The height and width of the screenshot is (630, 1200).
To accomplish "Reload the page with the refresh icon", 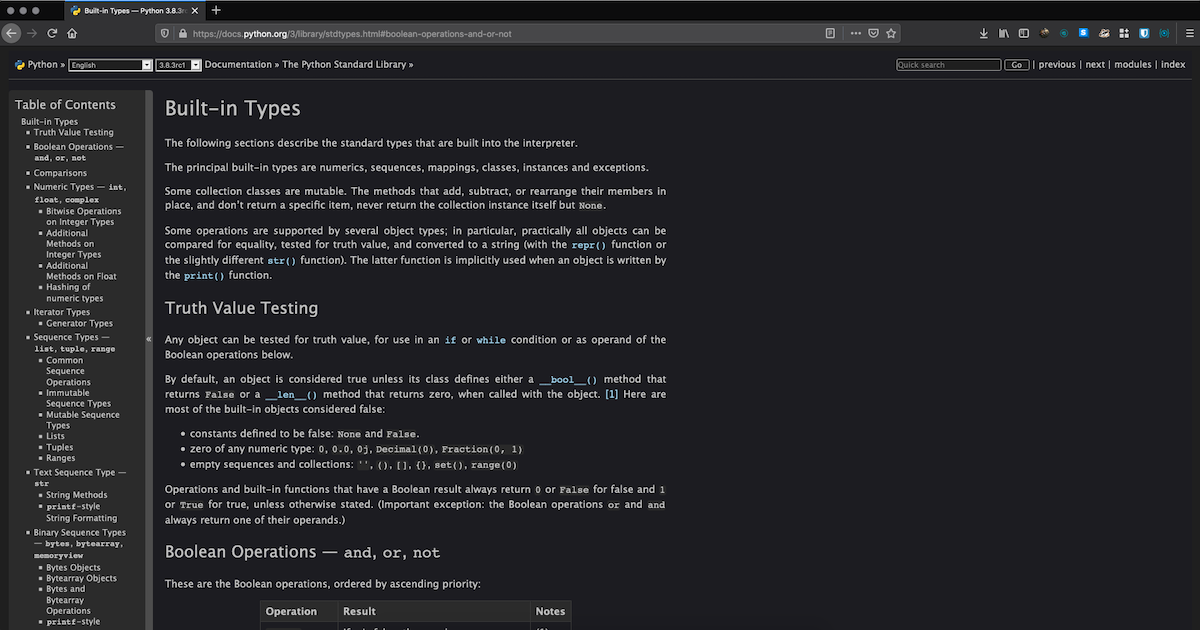I will (x=52, y=33).
